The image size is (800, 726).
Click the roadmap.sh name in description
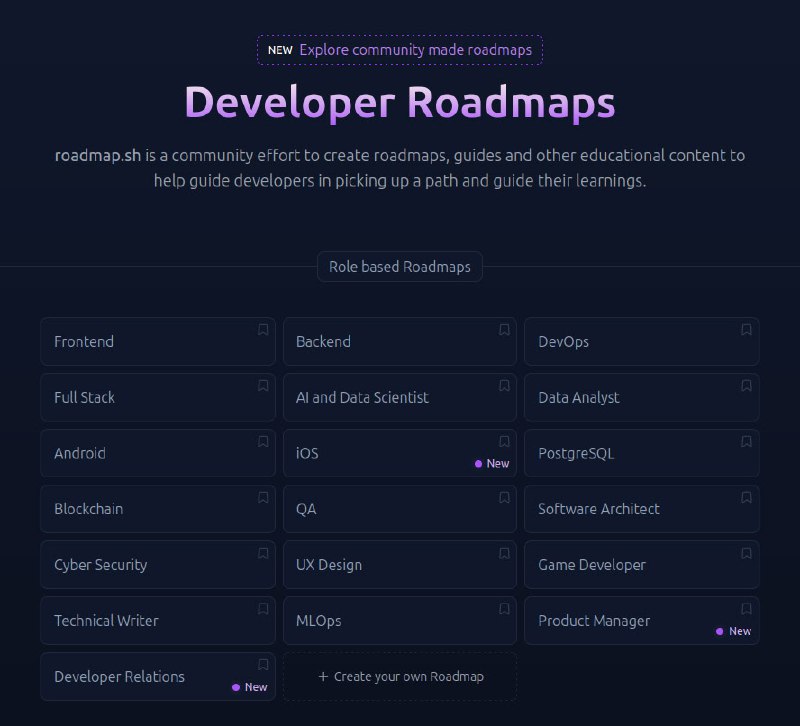(x=97, y=155)
